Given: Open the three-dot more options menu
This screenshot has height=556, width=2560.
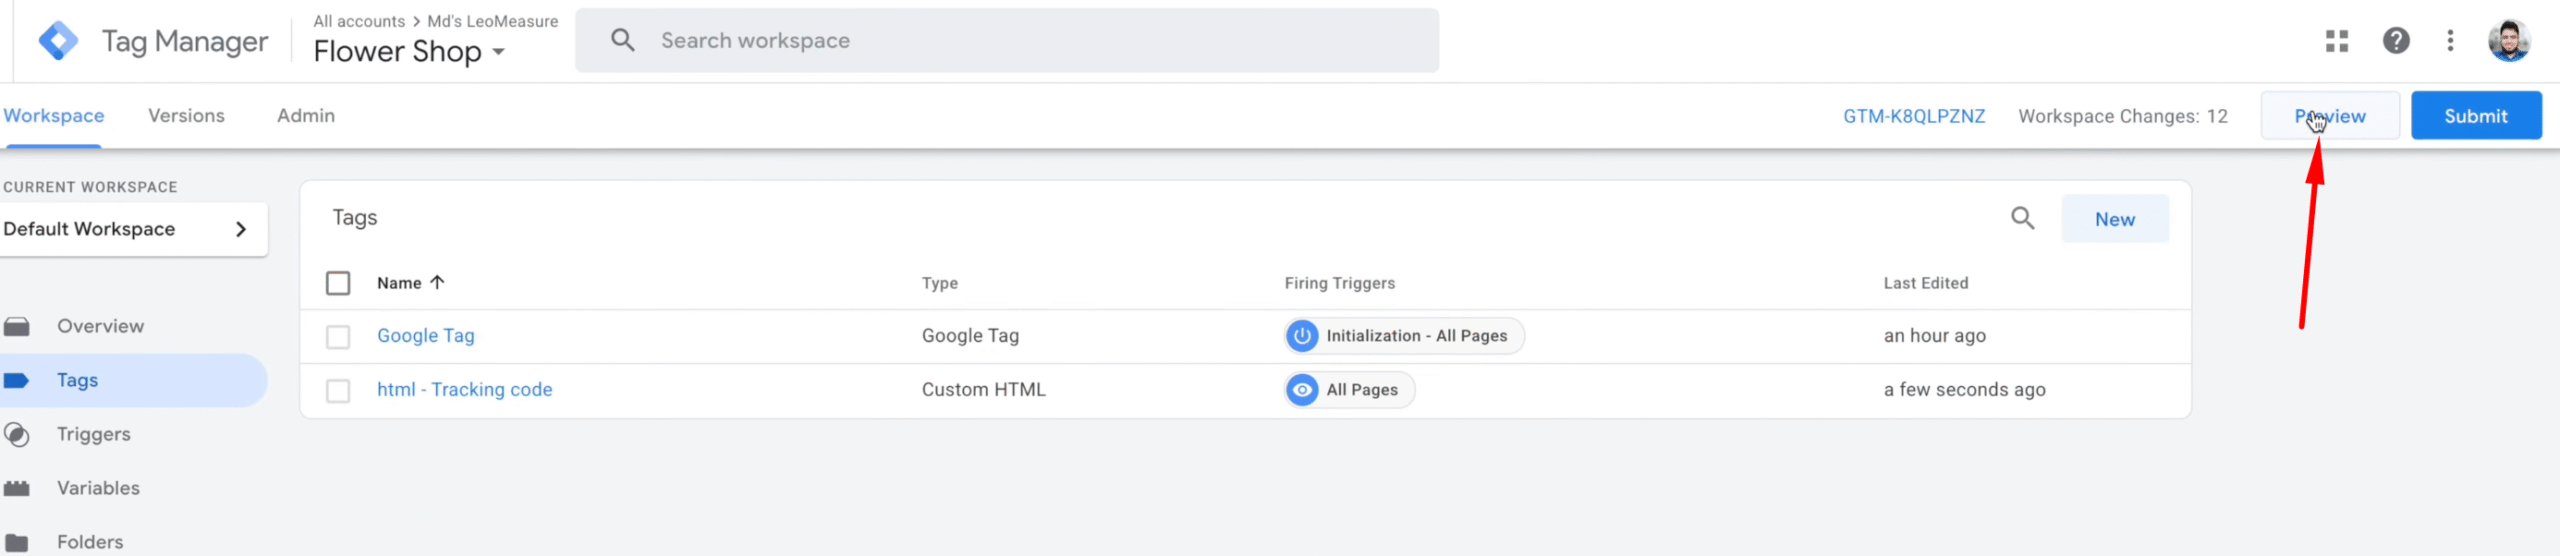Looking at the screenshot, I should coord(2450,41).
